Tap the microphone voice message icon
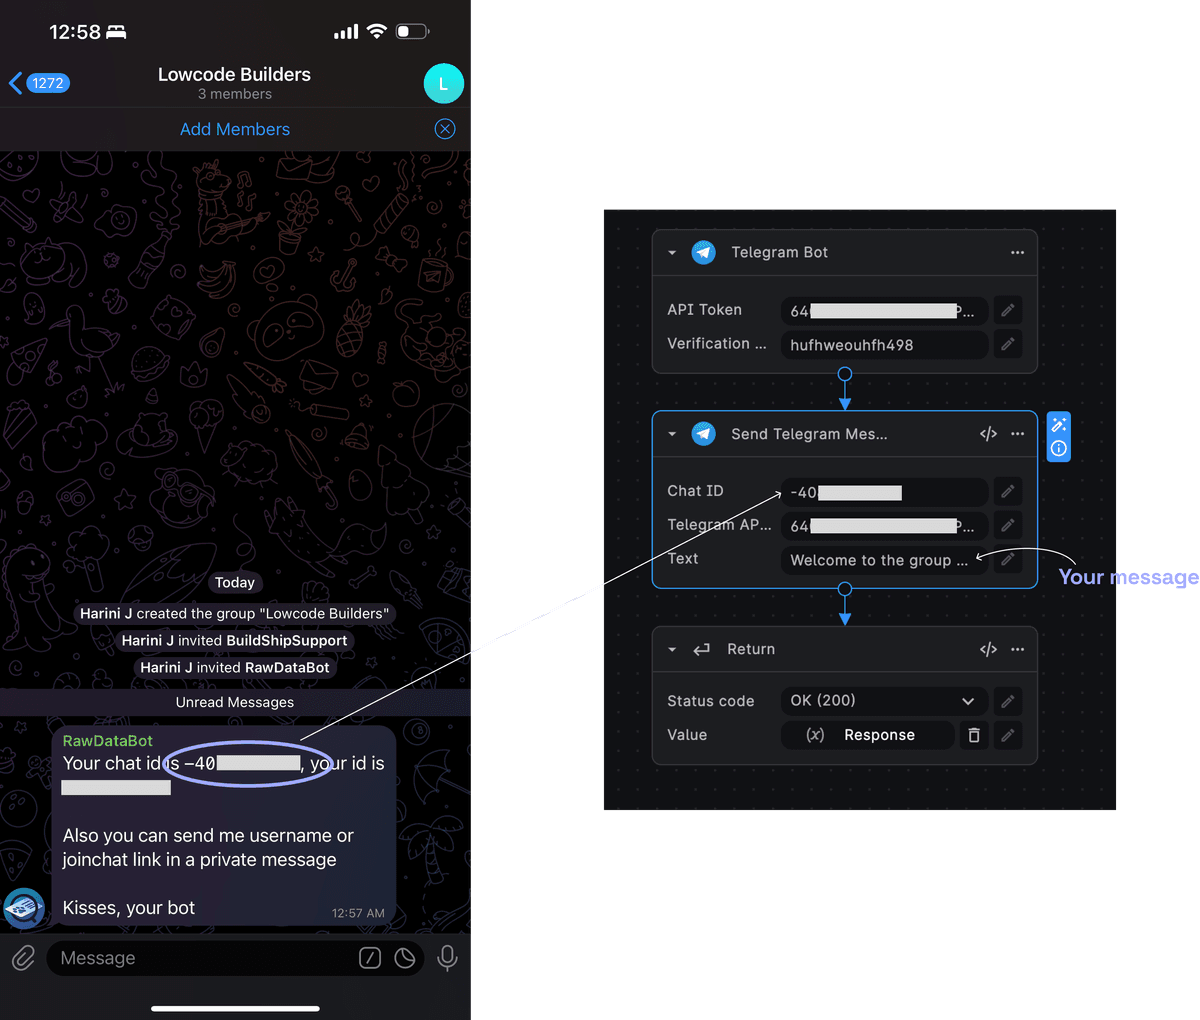Viewport: 1200px width, 1020px height. [447, 958]
